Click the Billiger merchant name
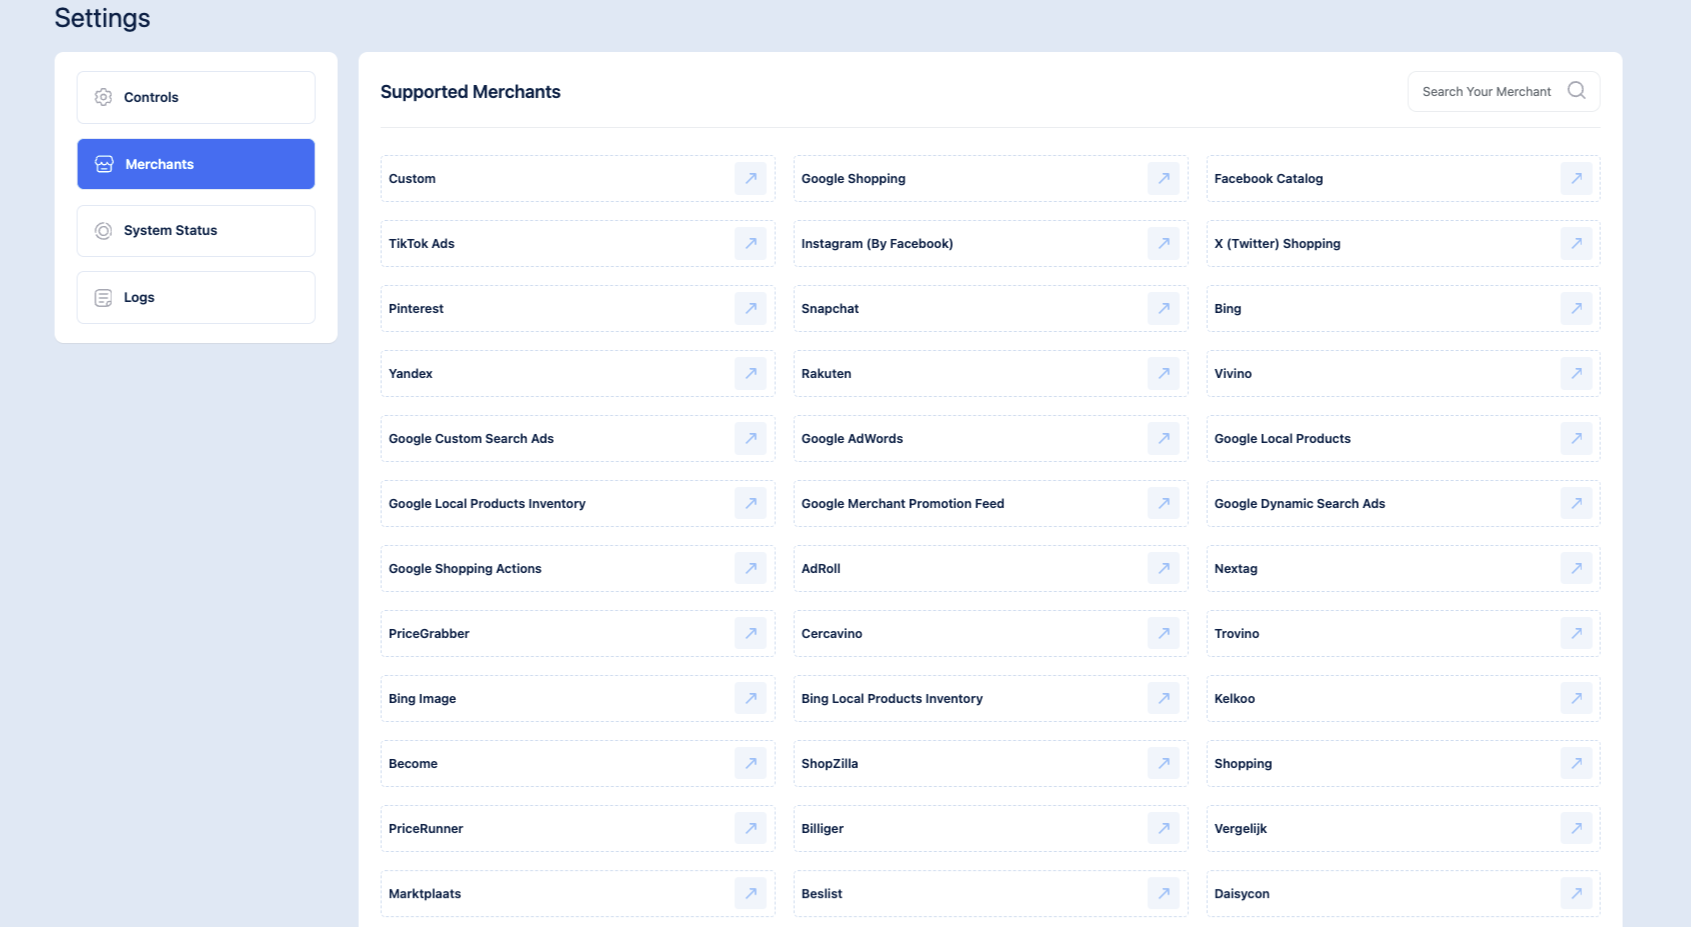Viewport: 1691px width, 927px height. [822, 829]
